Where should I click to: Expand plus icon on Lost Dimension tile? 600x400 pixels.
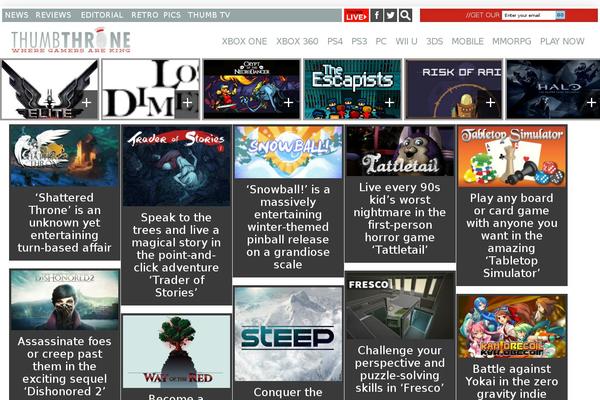tap(188, 103)
